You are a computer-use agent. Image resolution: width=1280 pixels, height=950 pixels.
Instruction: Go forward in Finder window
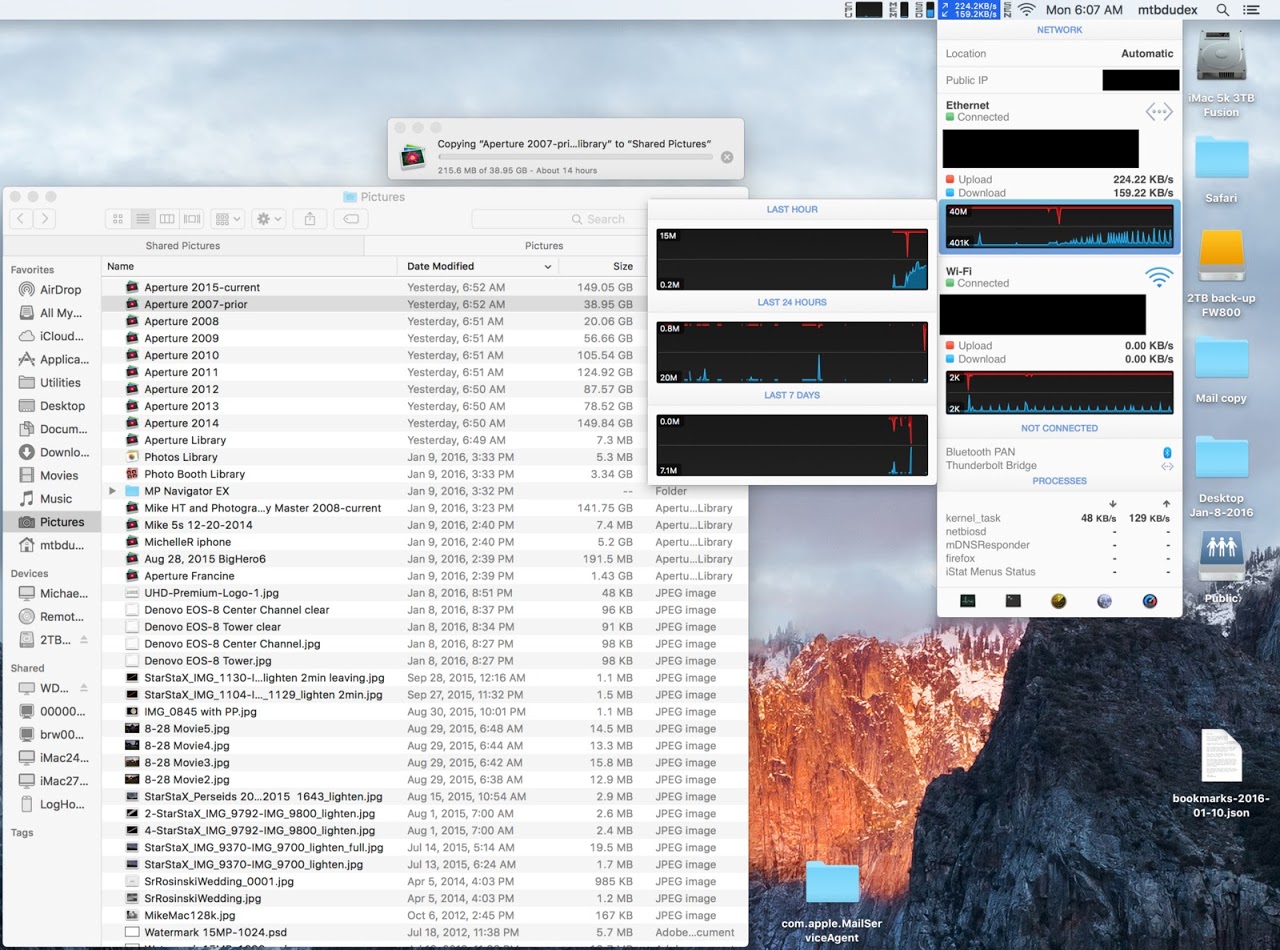click(44, 219)
